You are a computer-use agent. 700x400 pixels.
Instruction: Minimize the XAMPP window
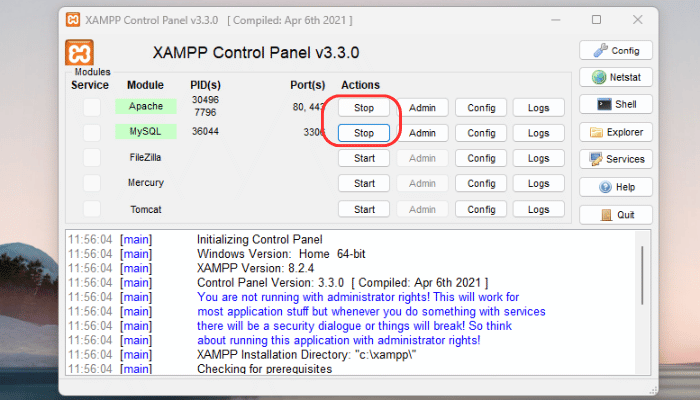(x=555, y=20)
